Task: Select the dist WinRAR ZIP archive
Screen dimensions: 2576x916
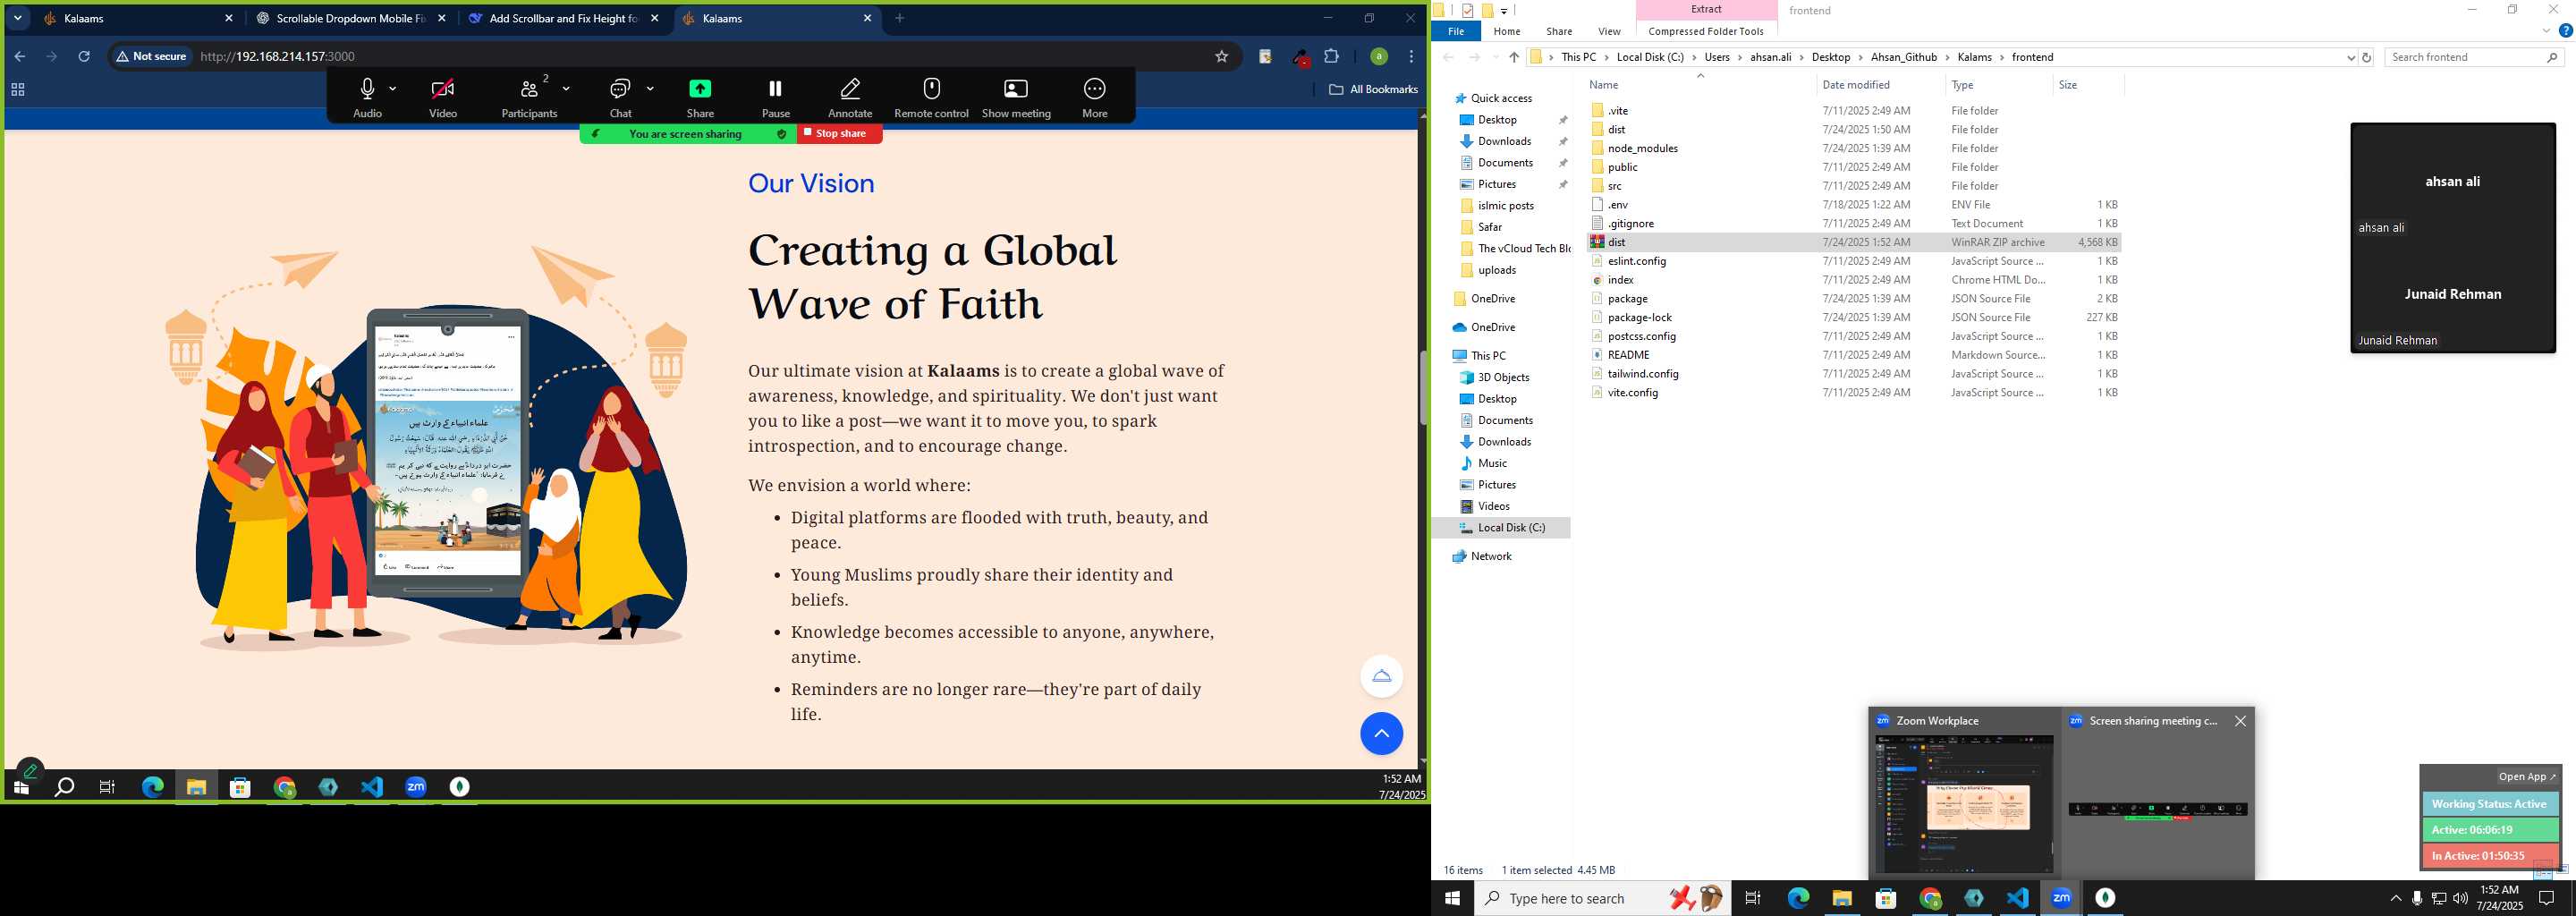Action: coord(1853,242)
